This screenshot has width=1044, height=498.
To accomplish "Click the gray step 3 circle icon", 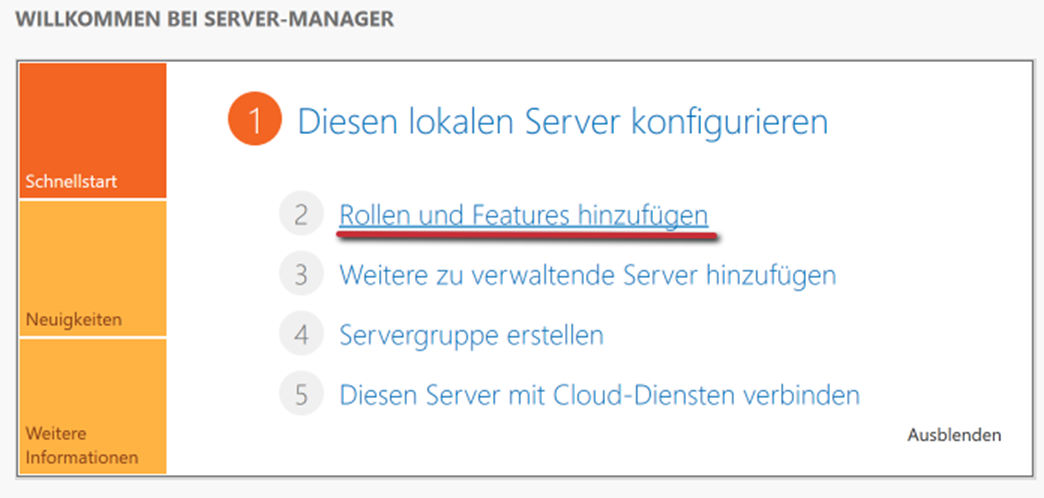I will [x=301, y=275].
